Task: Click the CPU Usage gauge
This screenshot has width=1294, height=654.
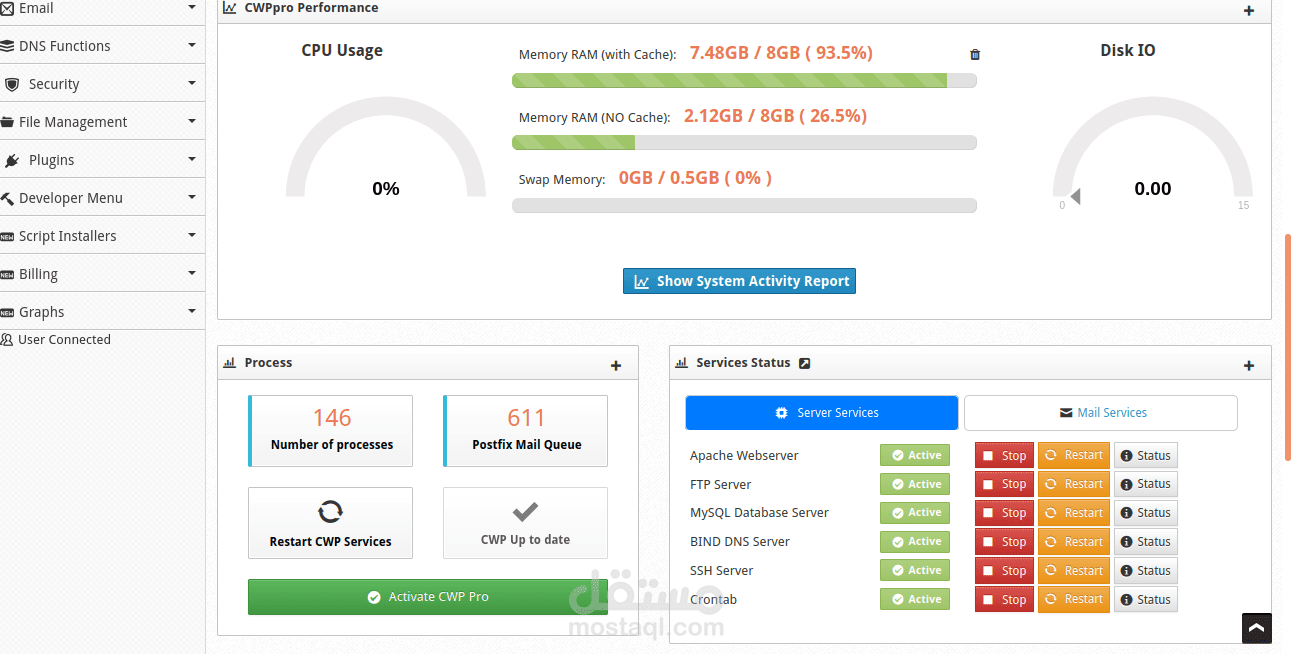Action: pyautogui.click(x=386, y=148)
